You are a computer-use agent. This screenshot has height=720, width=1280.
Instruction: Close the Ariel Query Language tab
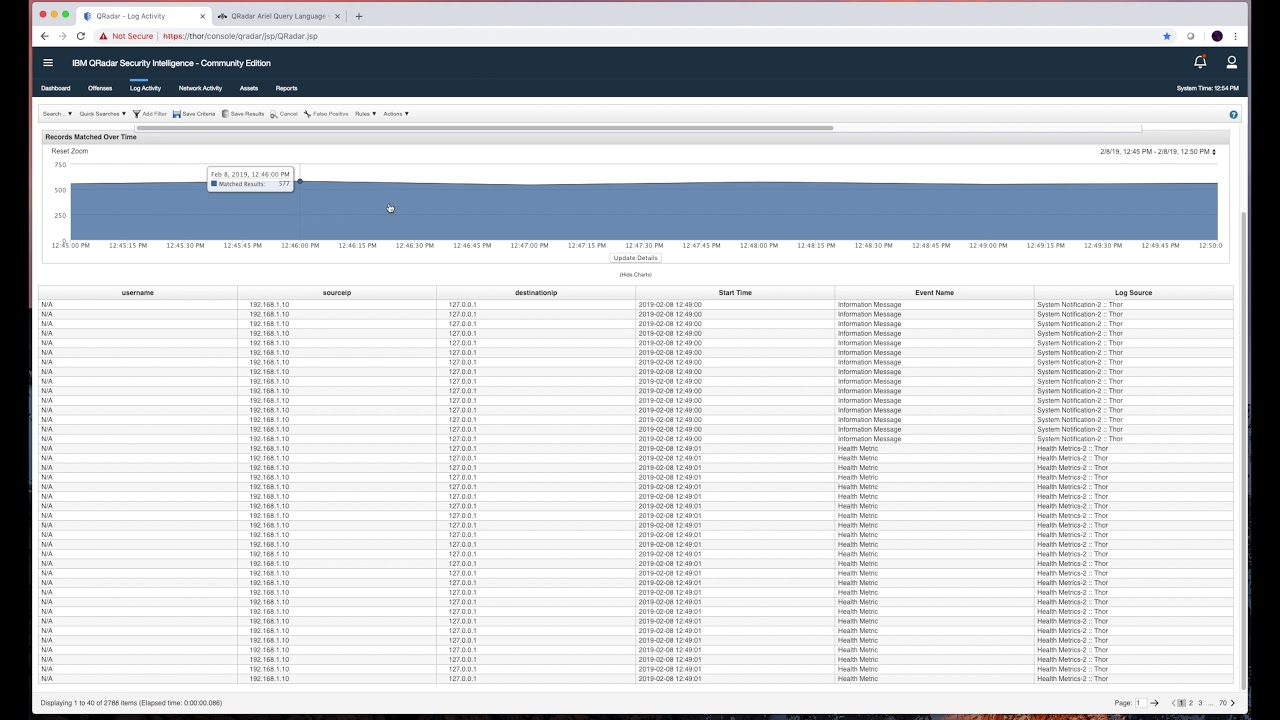337,16
